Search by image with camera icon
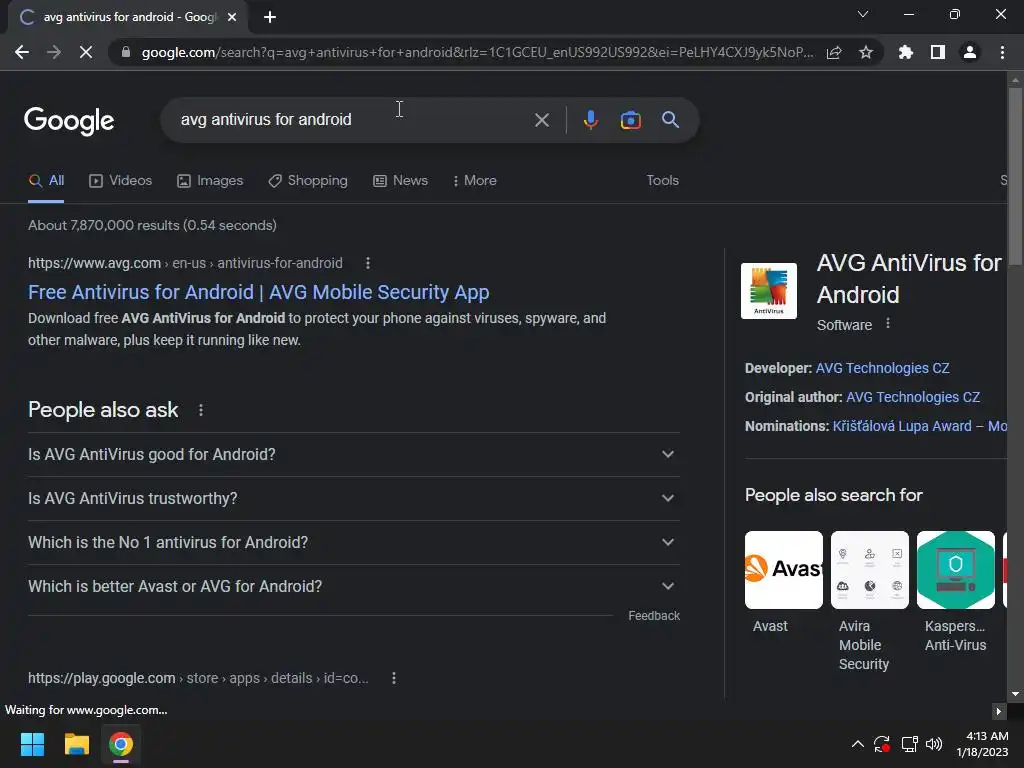 630,120
